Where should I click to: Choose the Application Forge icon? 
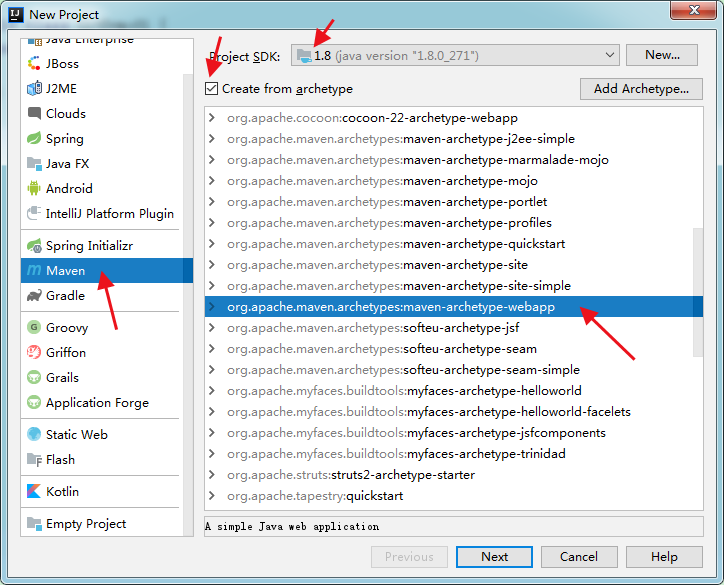34,402
